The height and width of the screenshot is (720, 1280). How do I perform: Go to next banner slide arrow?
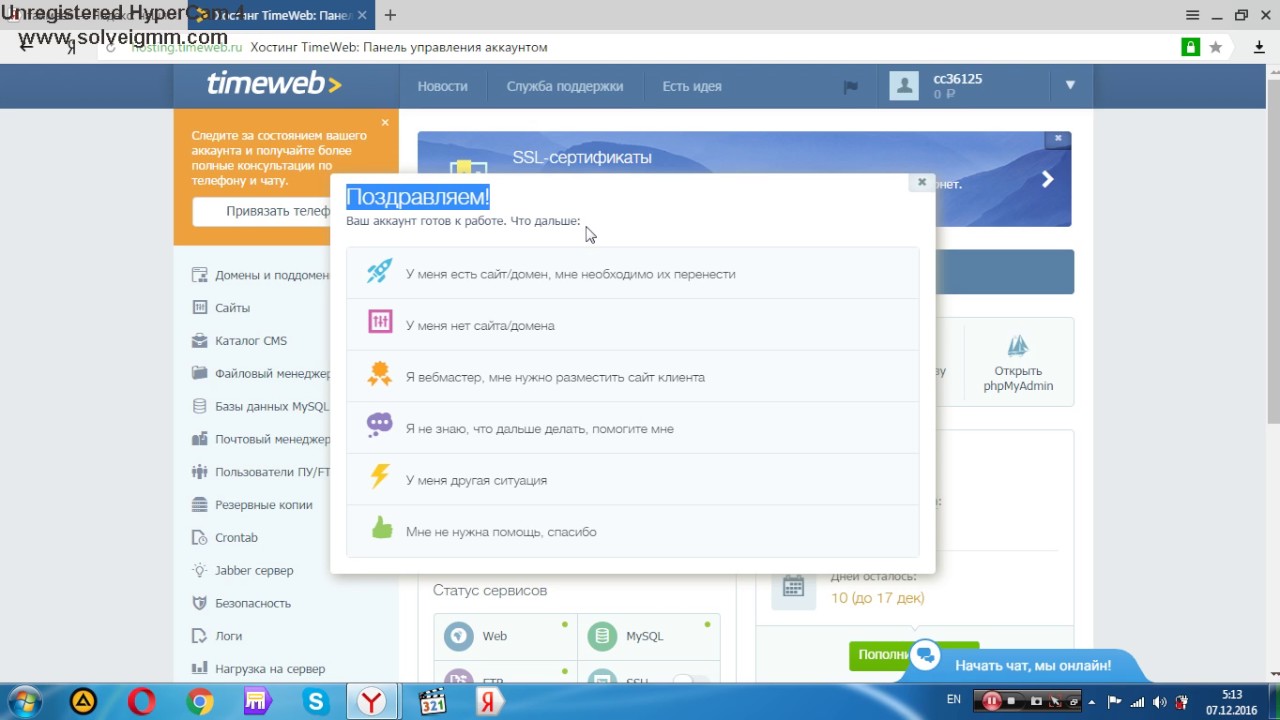[x=1047, y=179]
